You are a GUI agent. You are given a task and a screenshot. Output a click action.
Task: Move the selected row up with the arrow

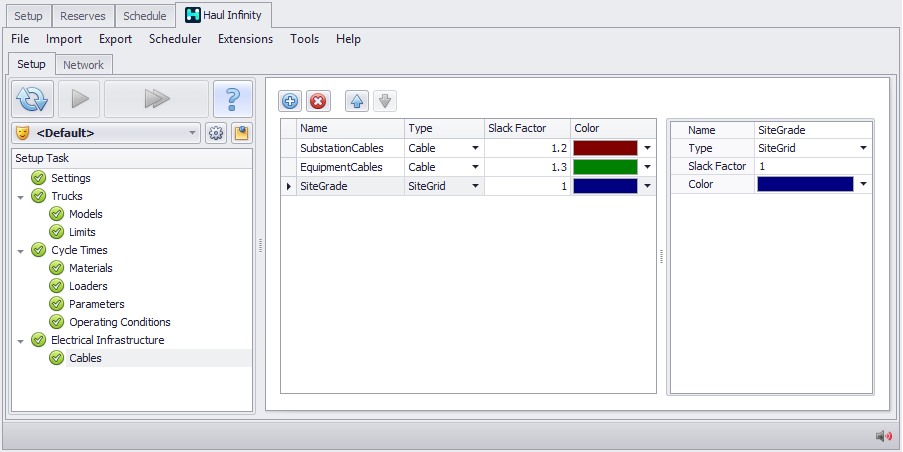click(x=356, y=101)
